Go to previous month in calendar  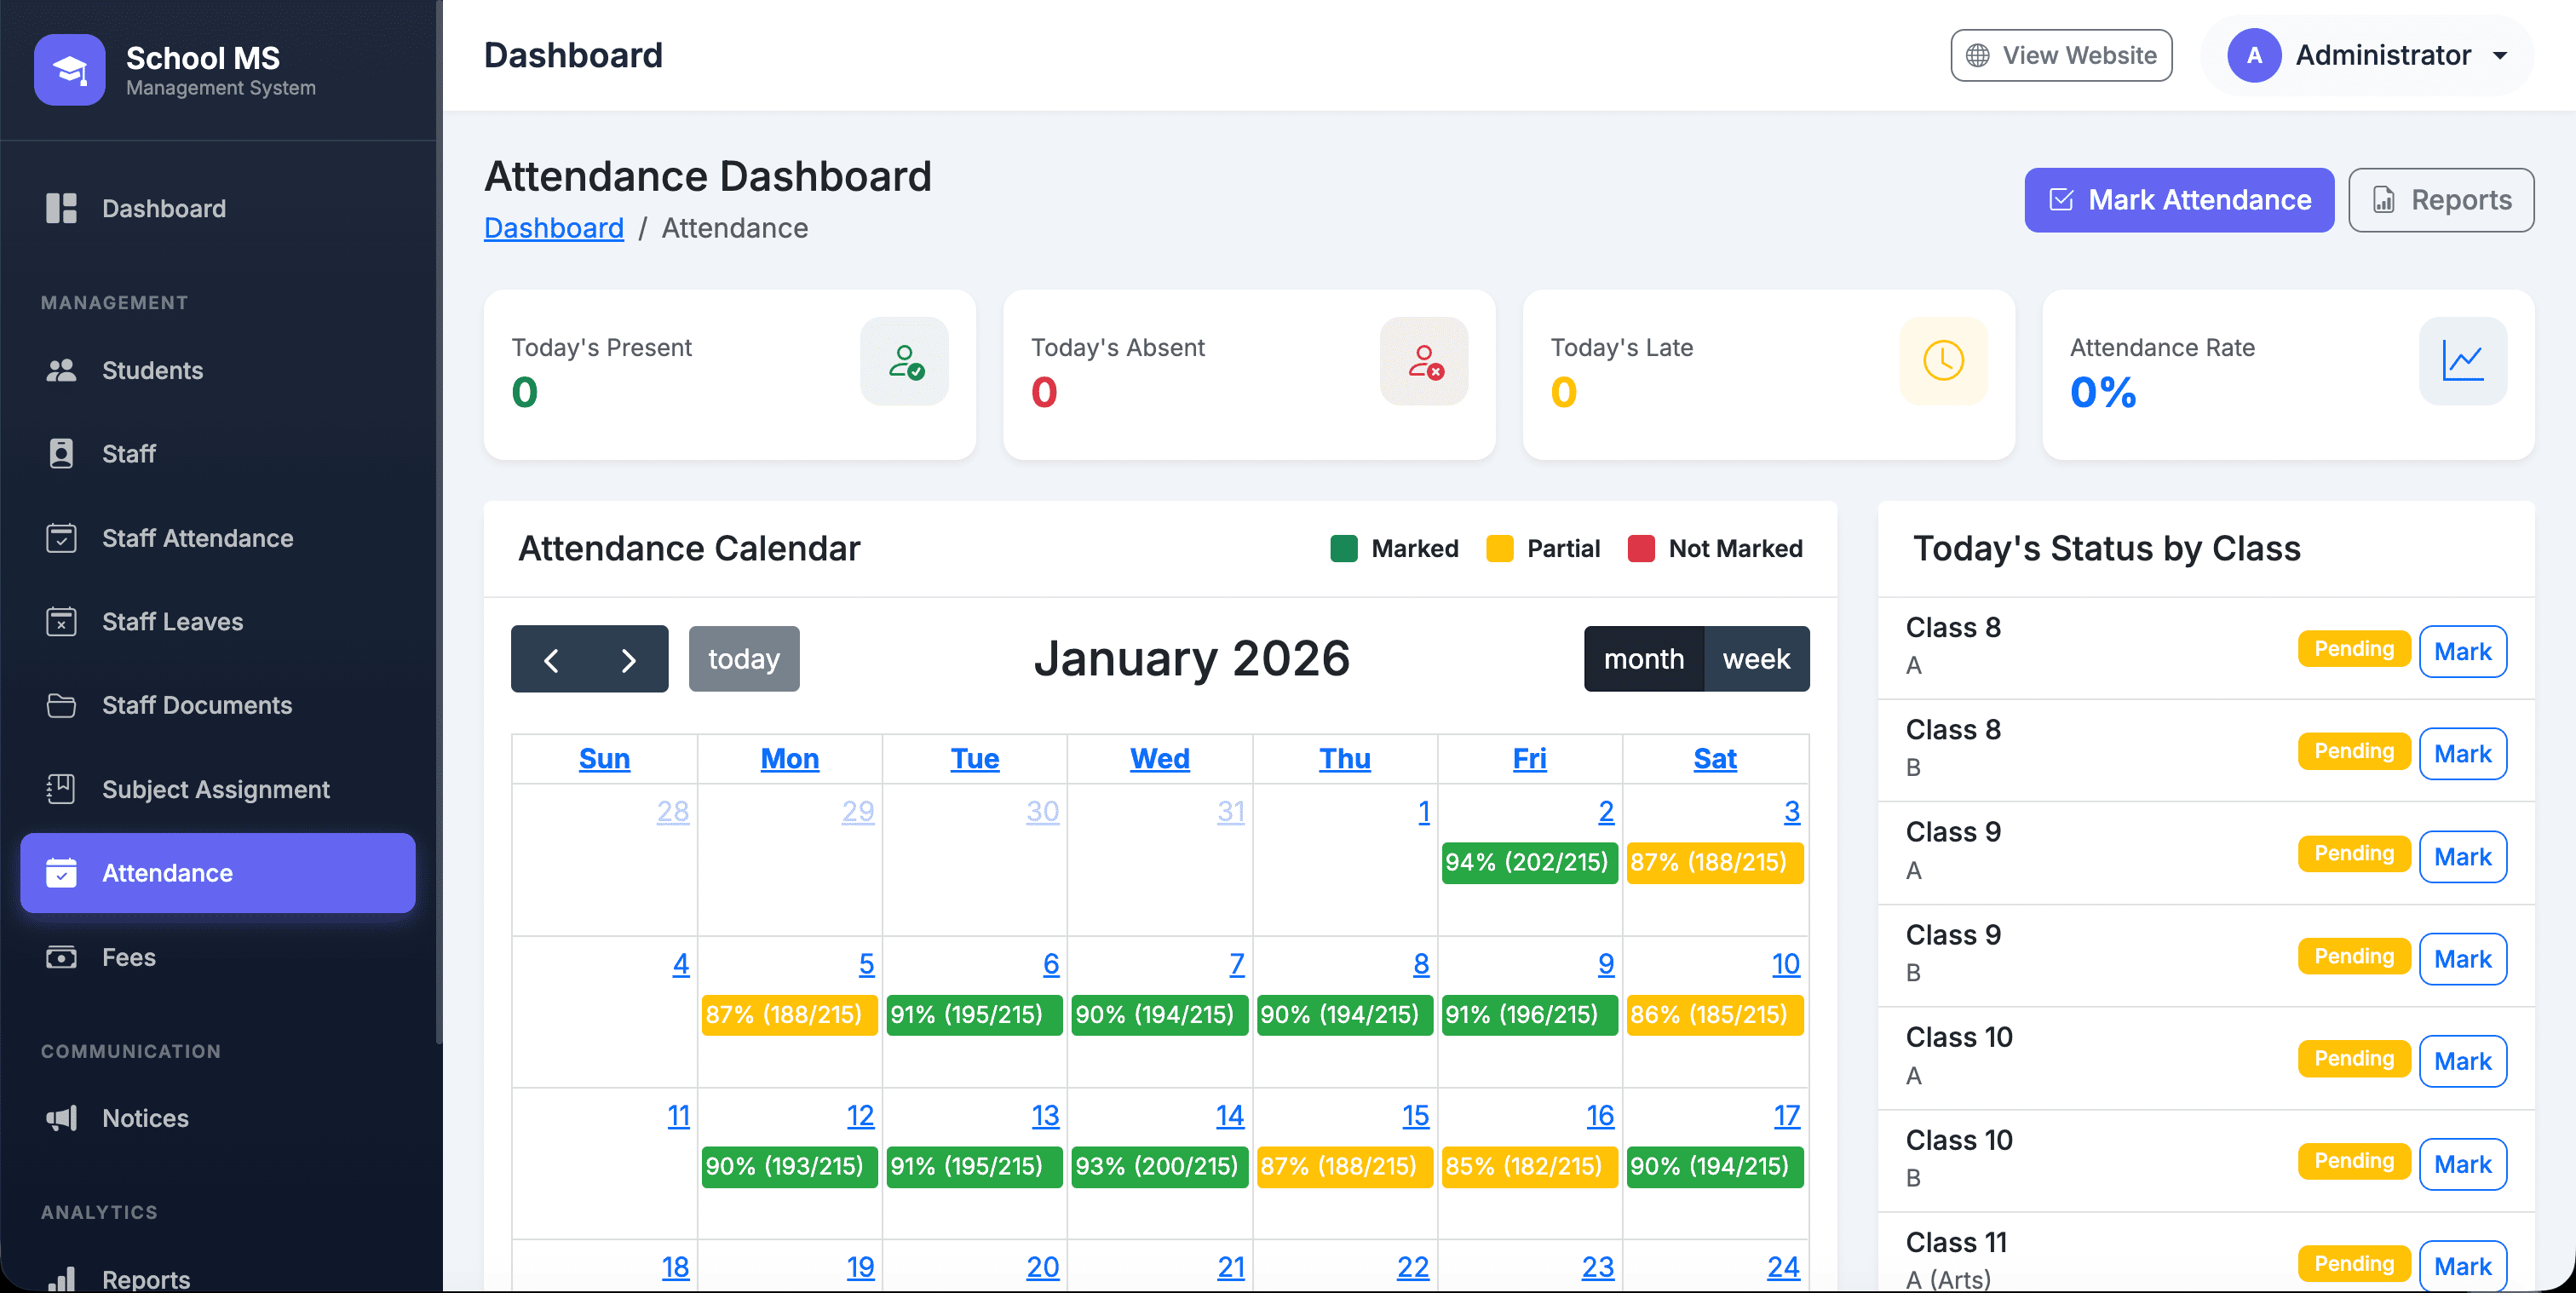click(x=551, y=659)
